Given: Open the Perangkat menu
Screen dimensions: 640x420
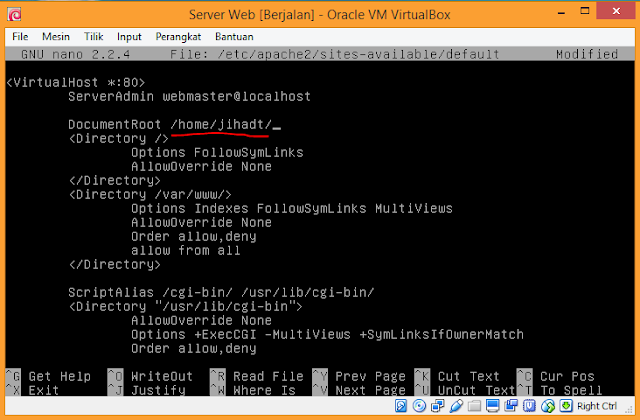Looking at the screenshot, I should coord(178,37).
